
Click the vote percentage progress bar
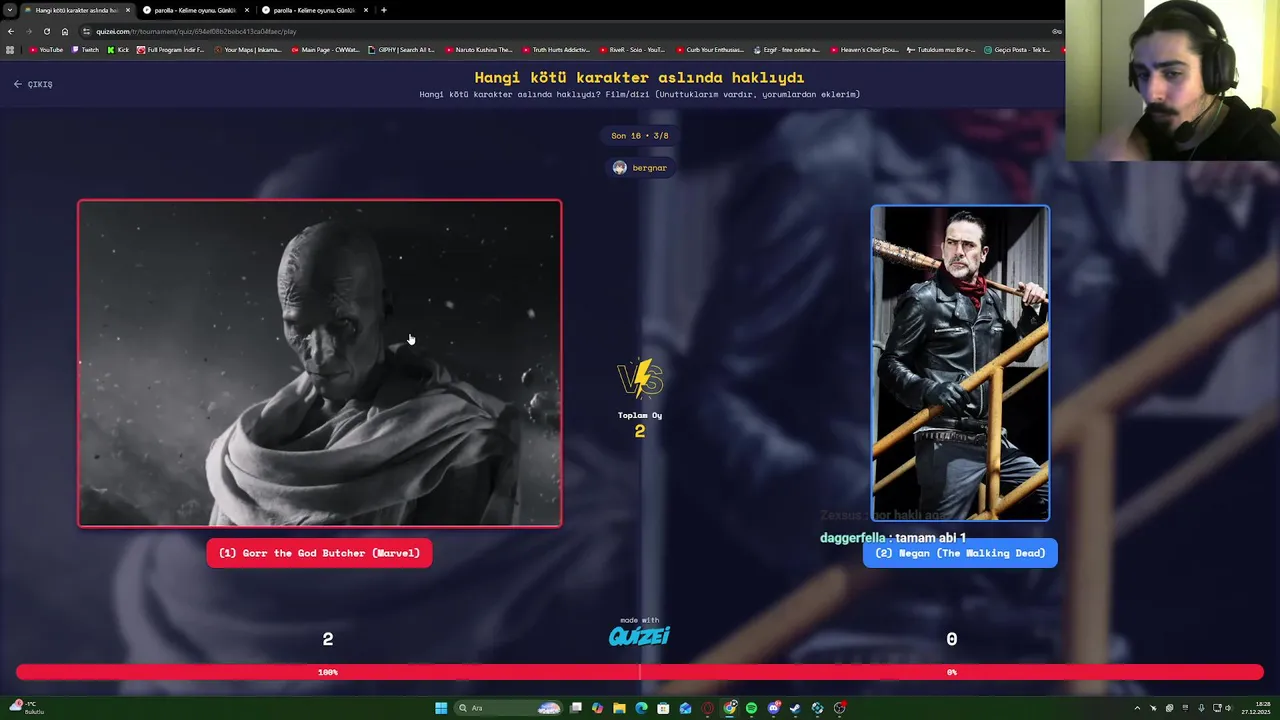click(640, 672)
